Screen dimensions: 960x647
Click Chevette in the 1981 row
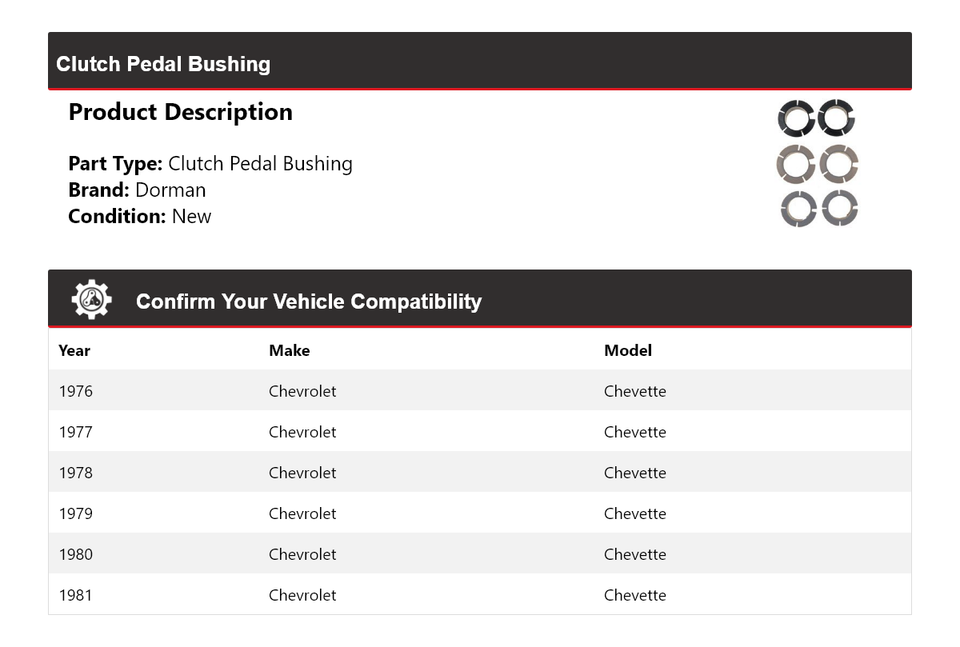point(634,595)
